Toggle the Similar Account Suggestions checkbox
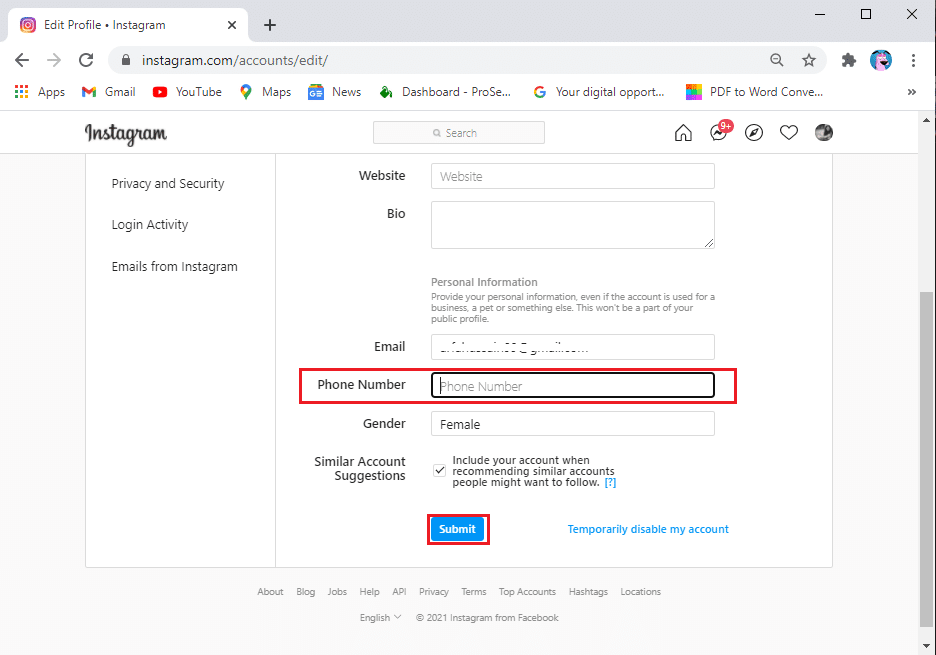Screen dimensions: 936x655 click(x=440, y=470)
